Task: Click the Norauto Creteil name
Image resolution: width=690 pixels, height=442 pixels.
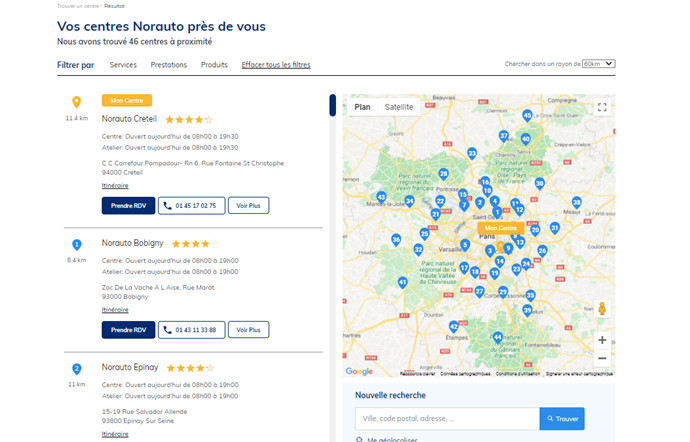Action: point(129,119)
